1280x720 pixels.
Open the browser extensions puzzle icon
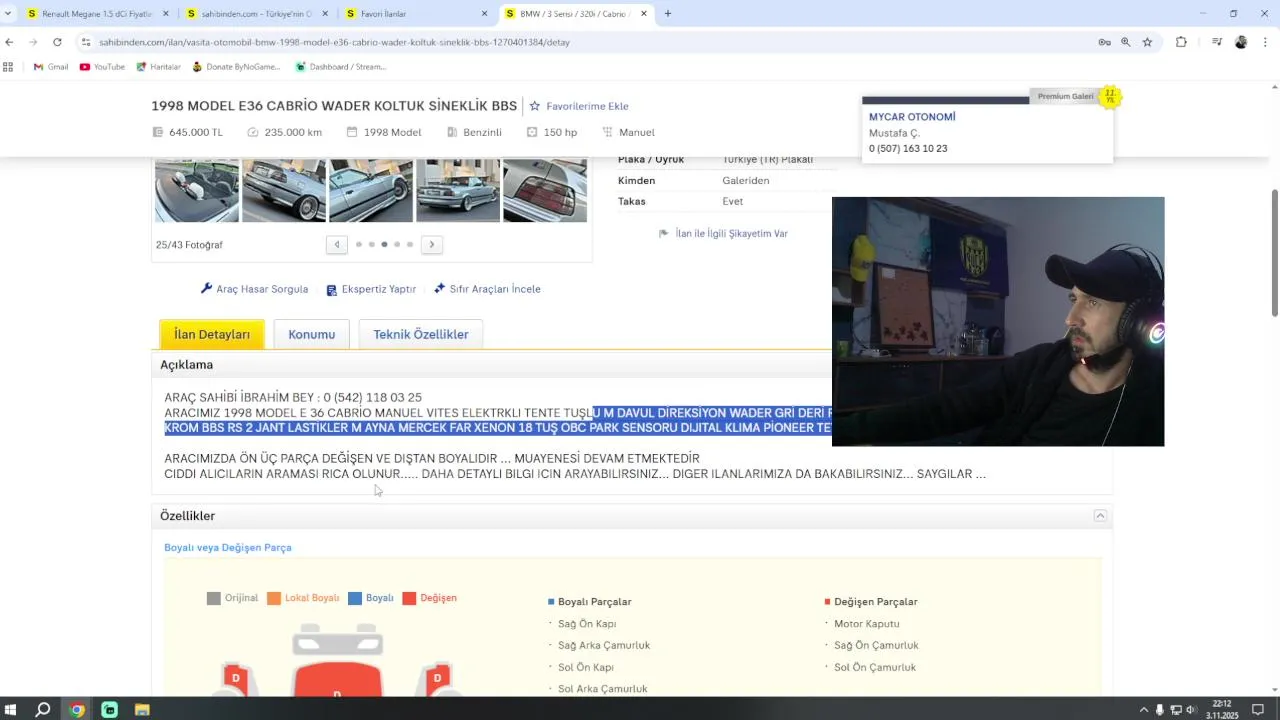click(1181, 42)
